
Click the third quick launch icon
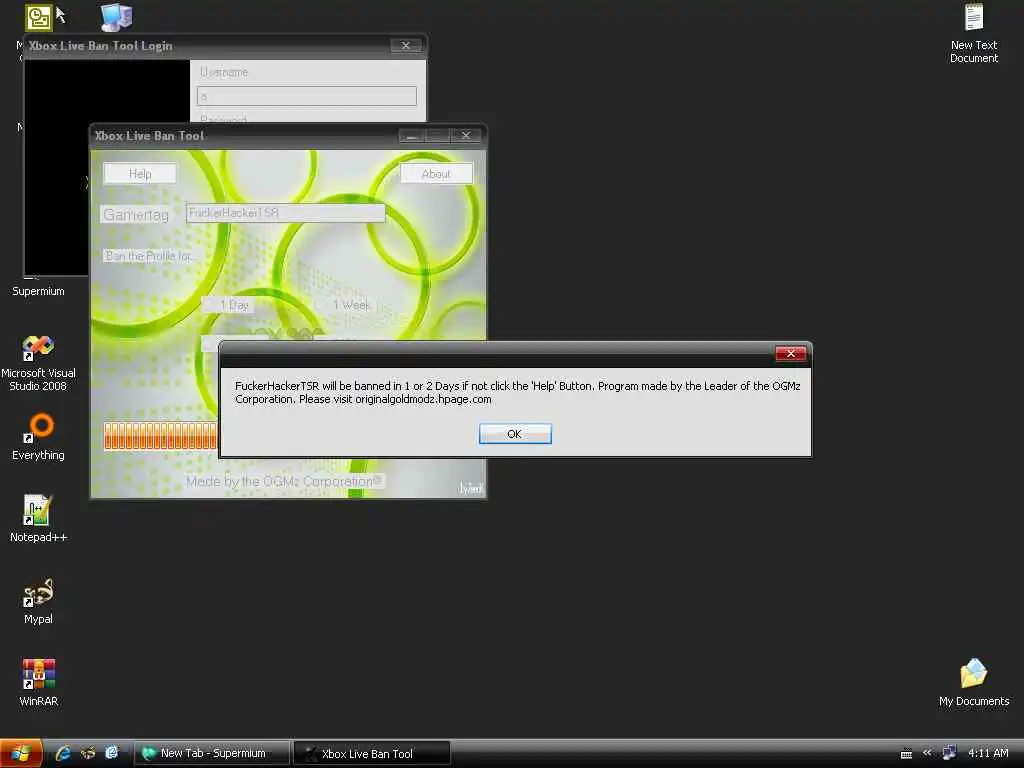click(x=112, y=753)
